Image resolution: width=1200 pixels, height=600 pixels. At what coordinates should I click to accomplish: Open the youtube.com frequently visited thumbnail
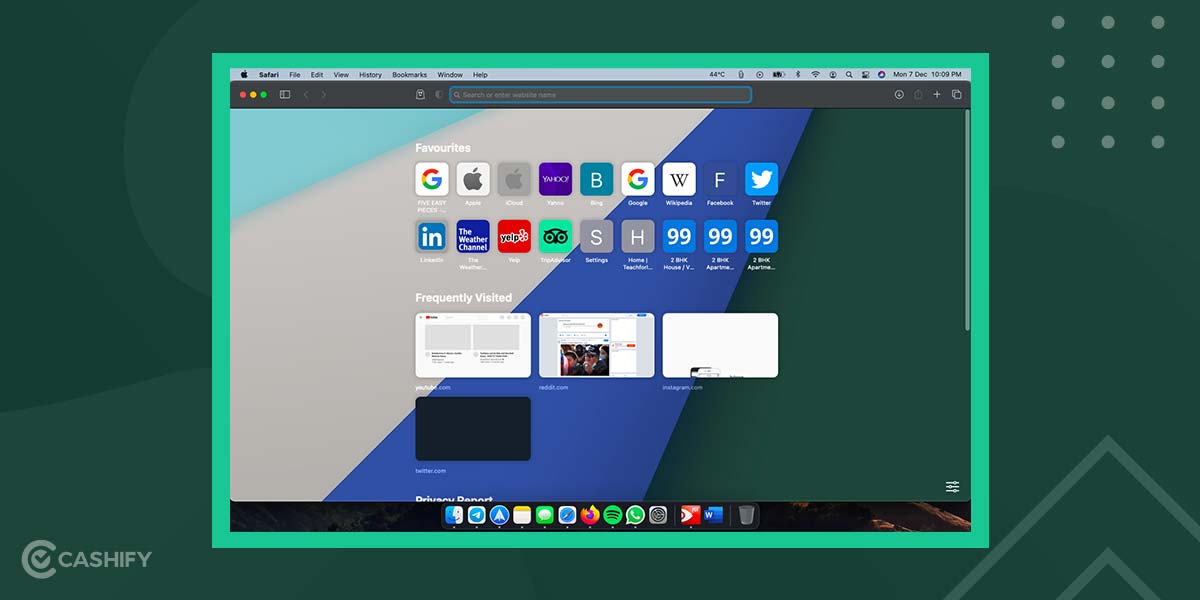472,344
